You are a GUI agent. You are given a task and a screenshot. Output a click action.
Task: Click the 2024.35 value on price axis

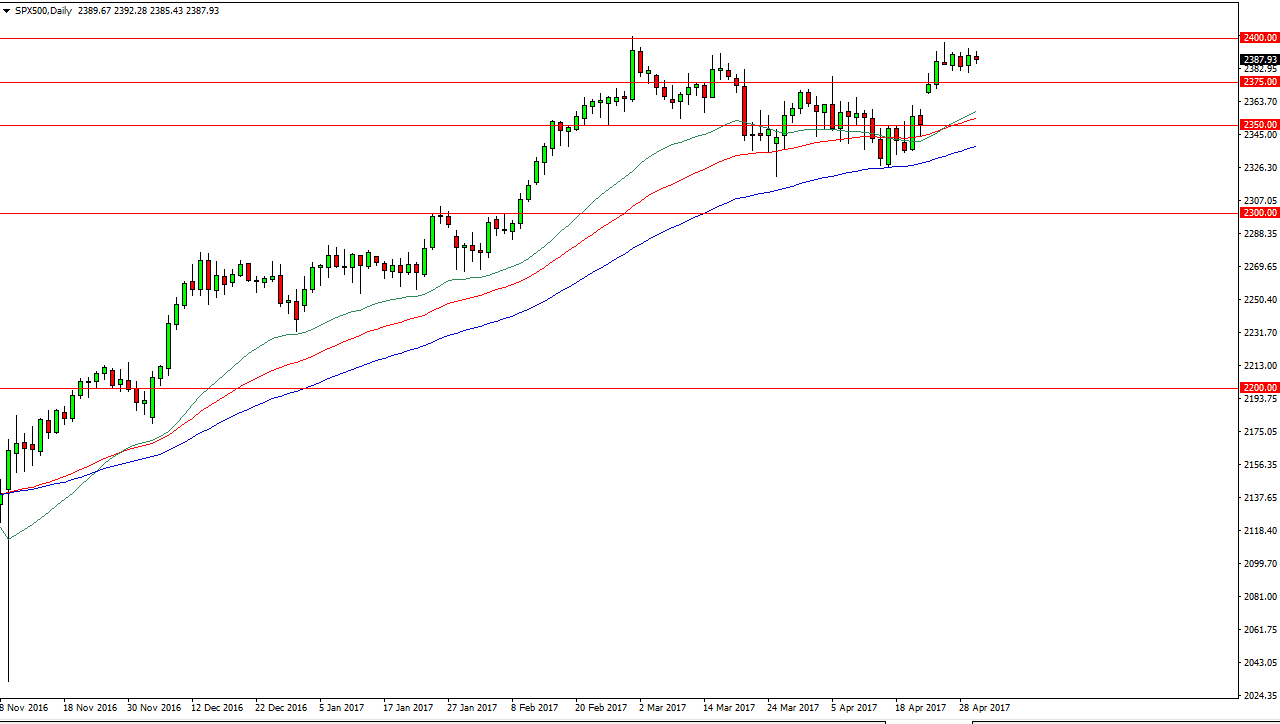coord(1259,695)
